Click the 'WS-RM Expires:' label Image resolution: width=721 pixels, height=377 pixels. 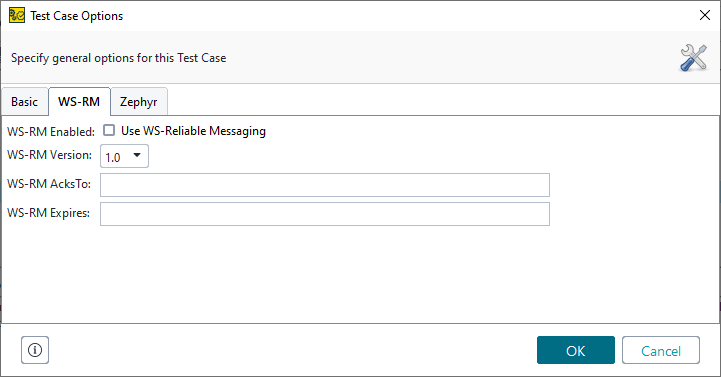(48, 213)
